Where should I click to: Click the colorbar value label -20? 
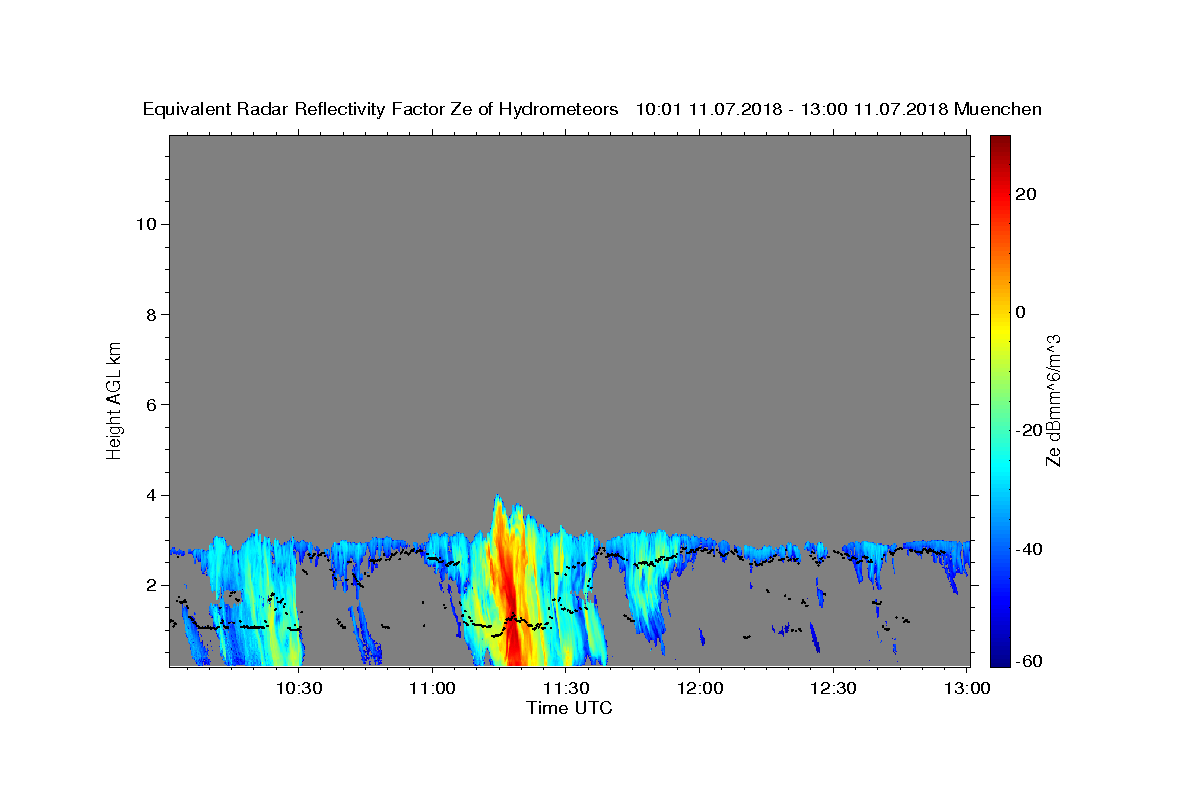coord(1028,430)
